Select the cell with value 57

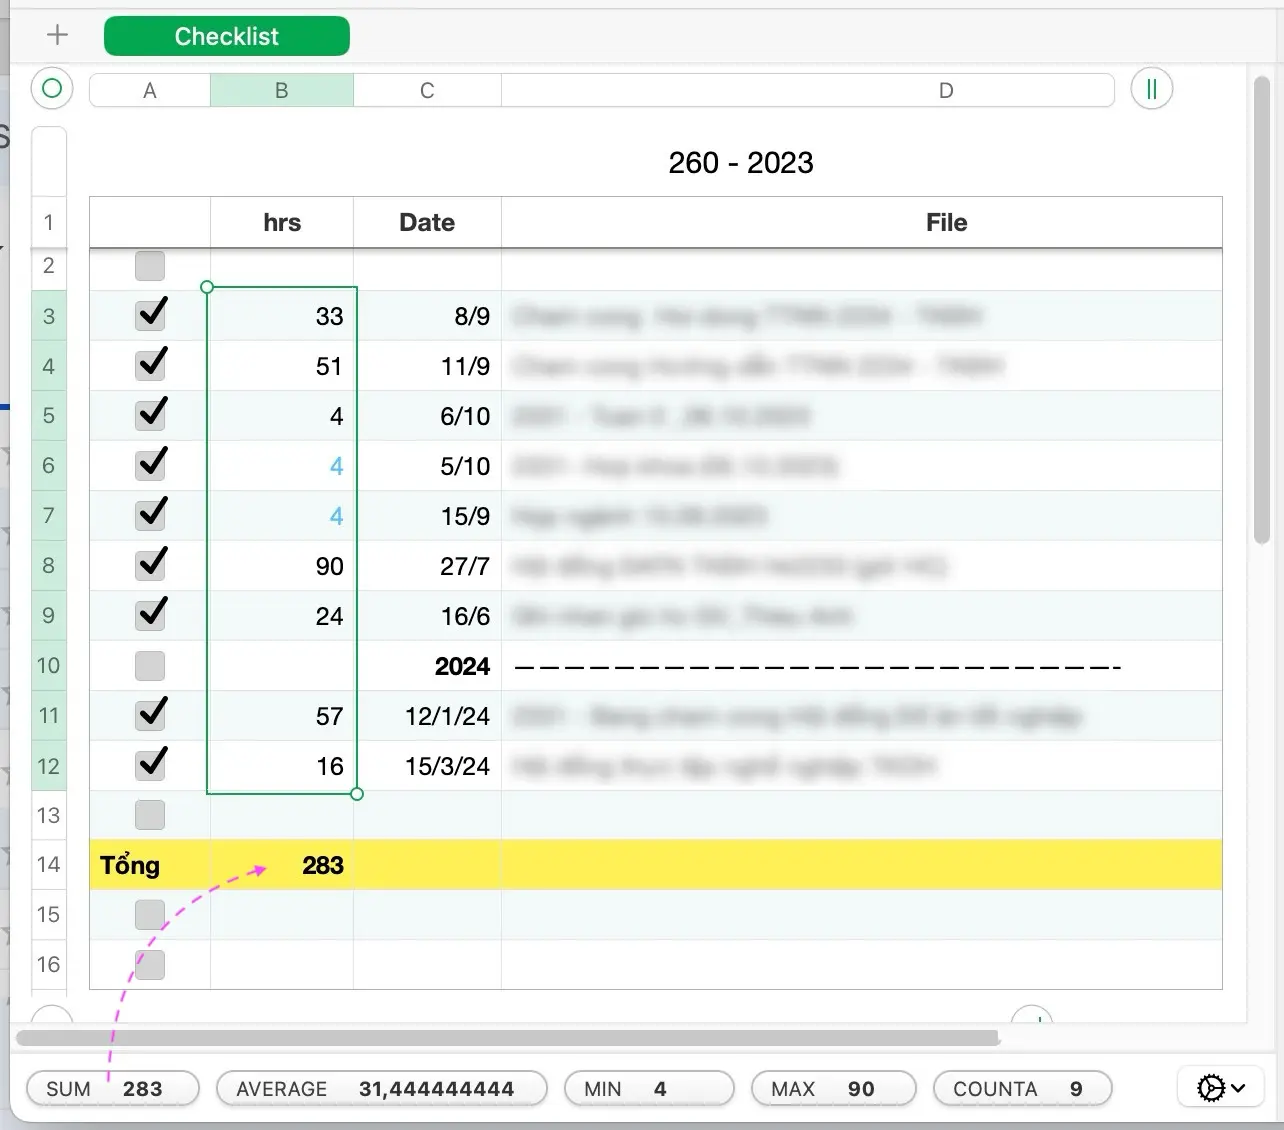click(x=282, y=716)
